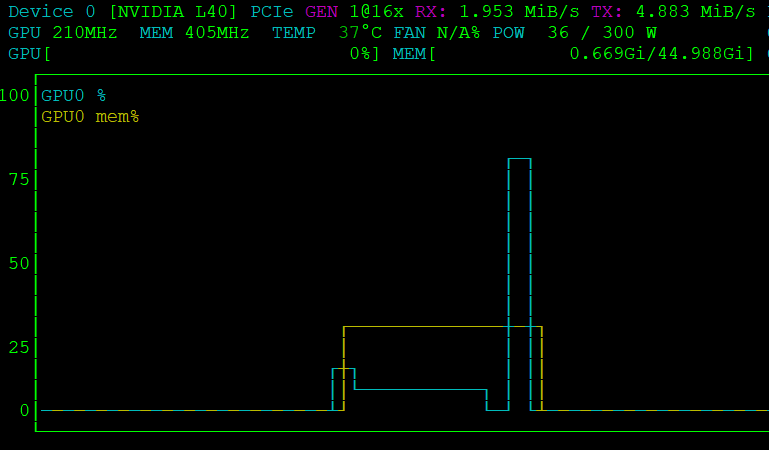Click the 25 label on the y-axis
The height and width of the screenshot is (450, 769).
tap(19, 348)
